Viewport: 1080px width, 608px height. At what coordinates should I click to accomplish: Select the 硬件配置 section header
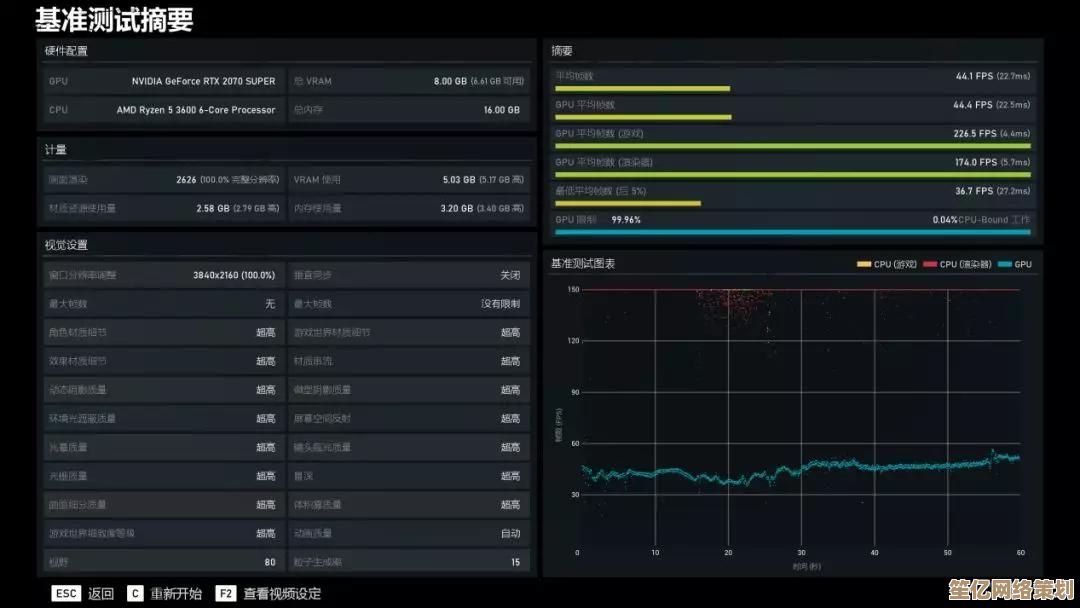pos(66,51)
